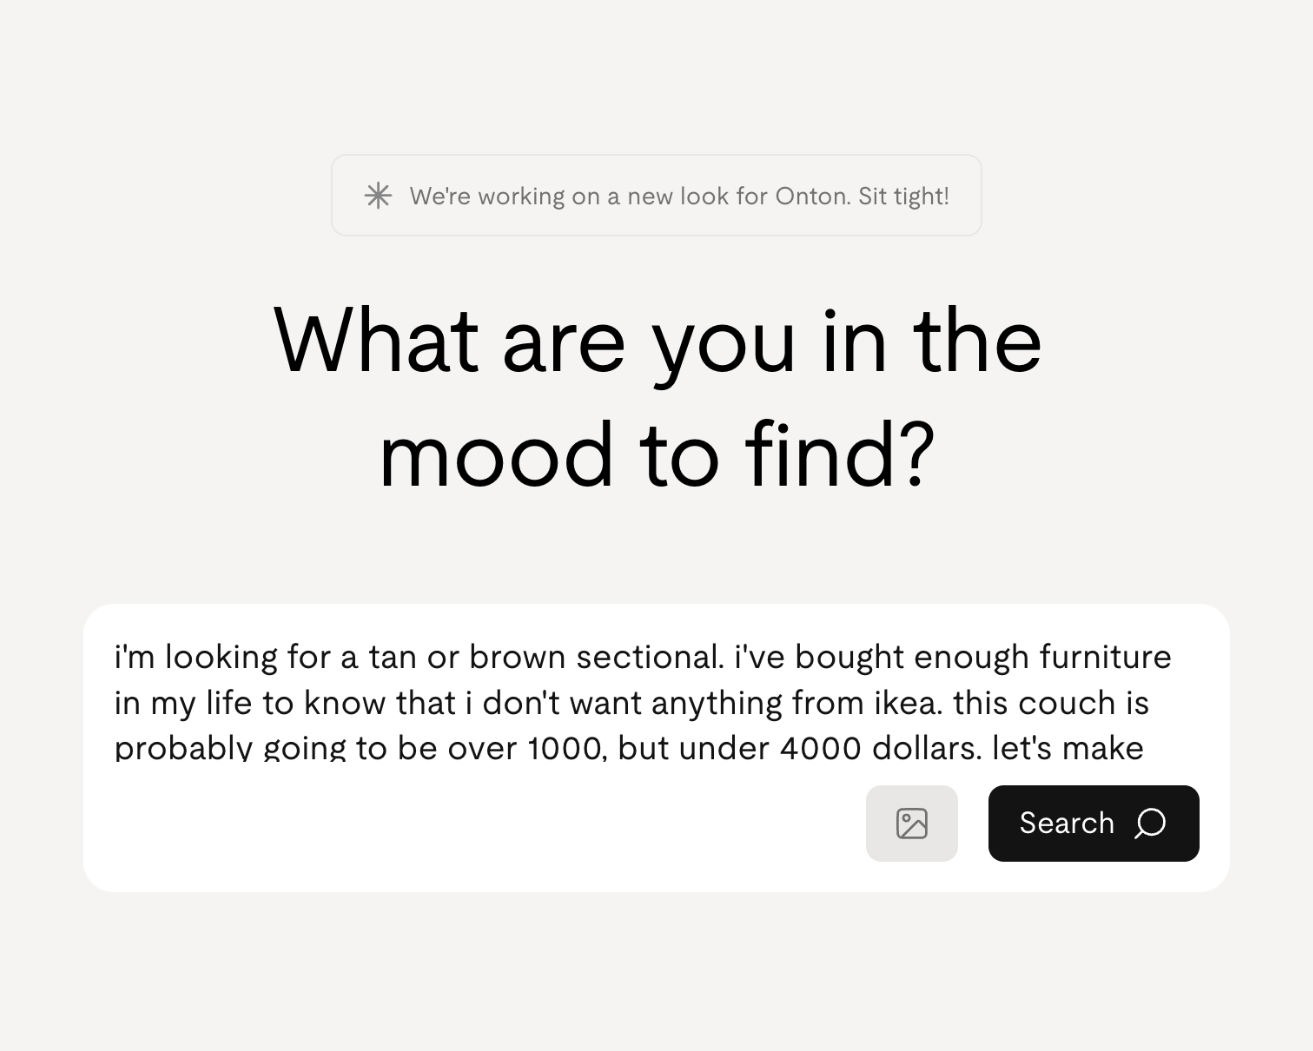Image resolution: width=1313 pixels, height=1051 pixels.
Task: Click the black Search button
Action: [x=1093, y=823]
